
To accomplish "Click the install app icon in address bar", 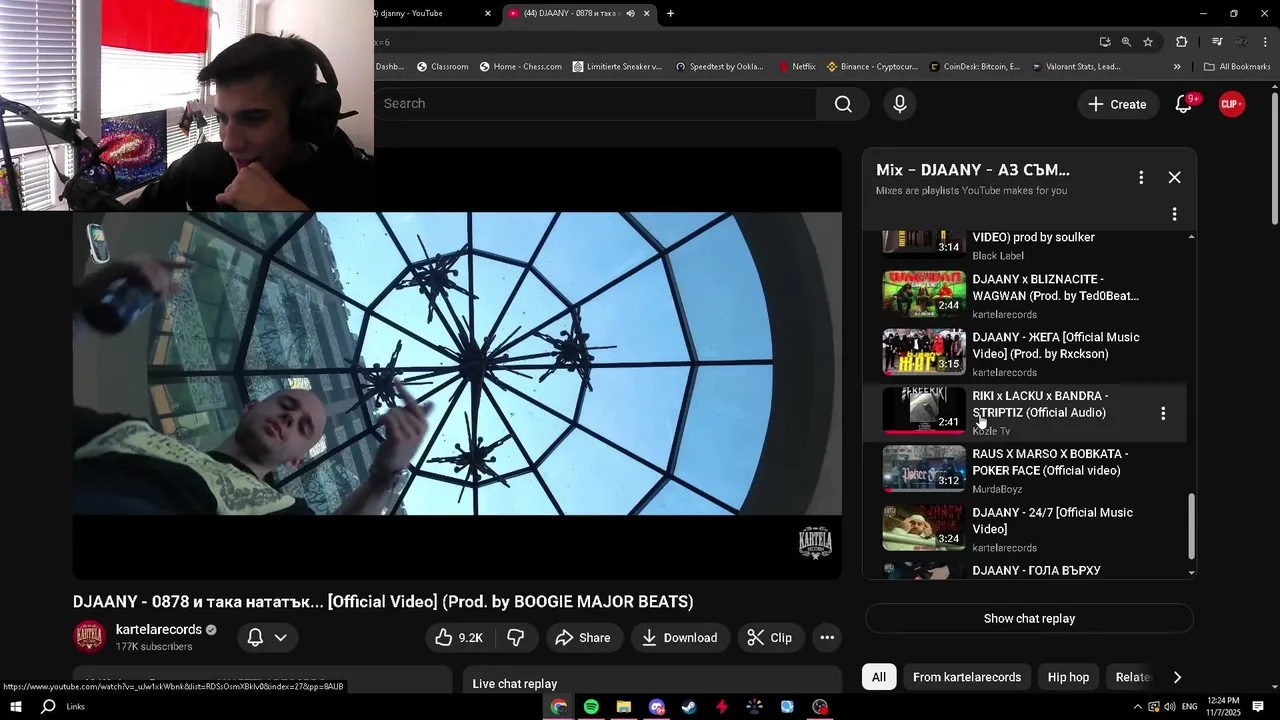I will coord(1105,42).
